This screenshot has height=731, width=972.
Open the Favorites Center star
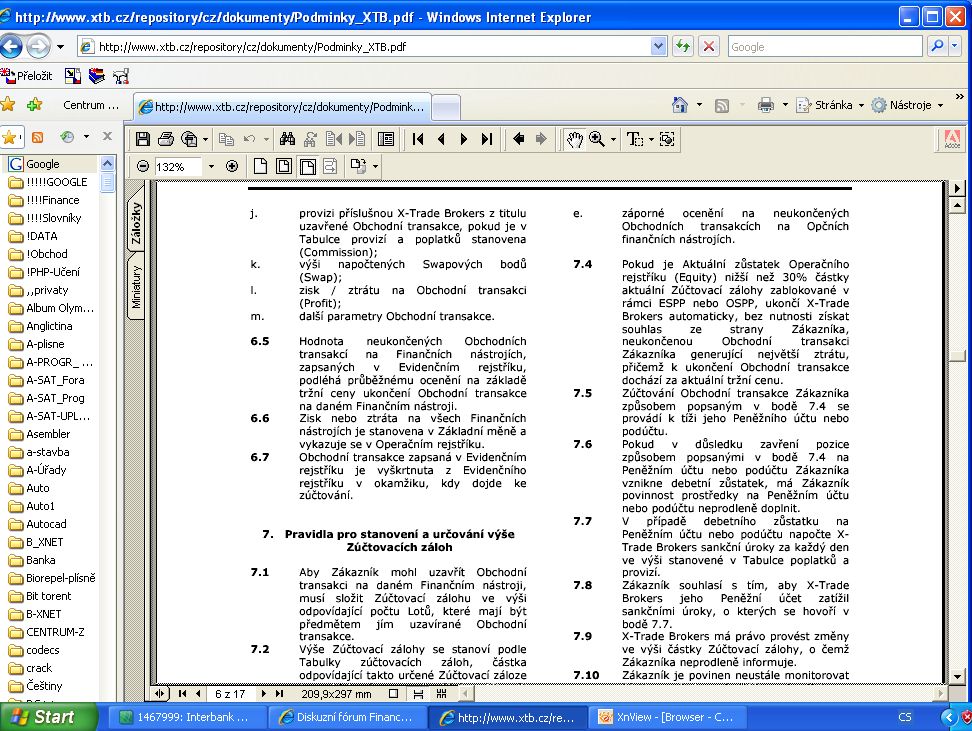coord(8,105)
